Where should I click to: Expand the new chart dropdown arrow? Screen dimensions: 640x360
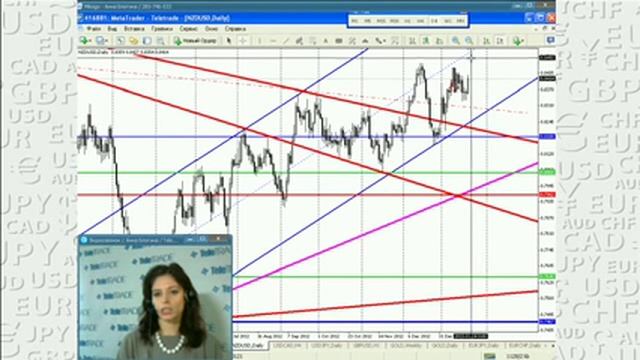pyautogui.click(x=90, y=40)
